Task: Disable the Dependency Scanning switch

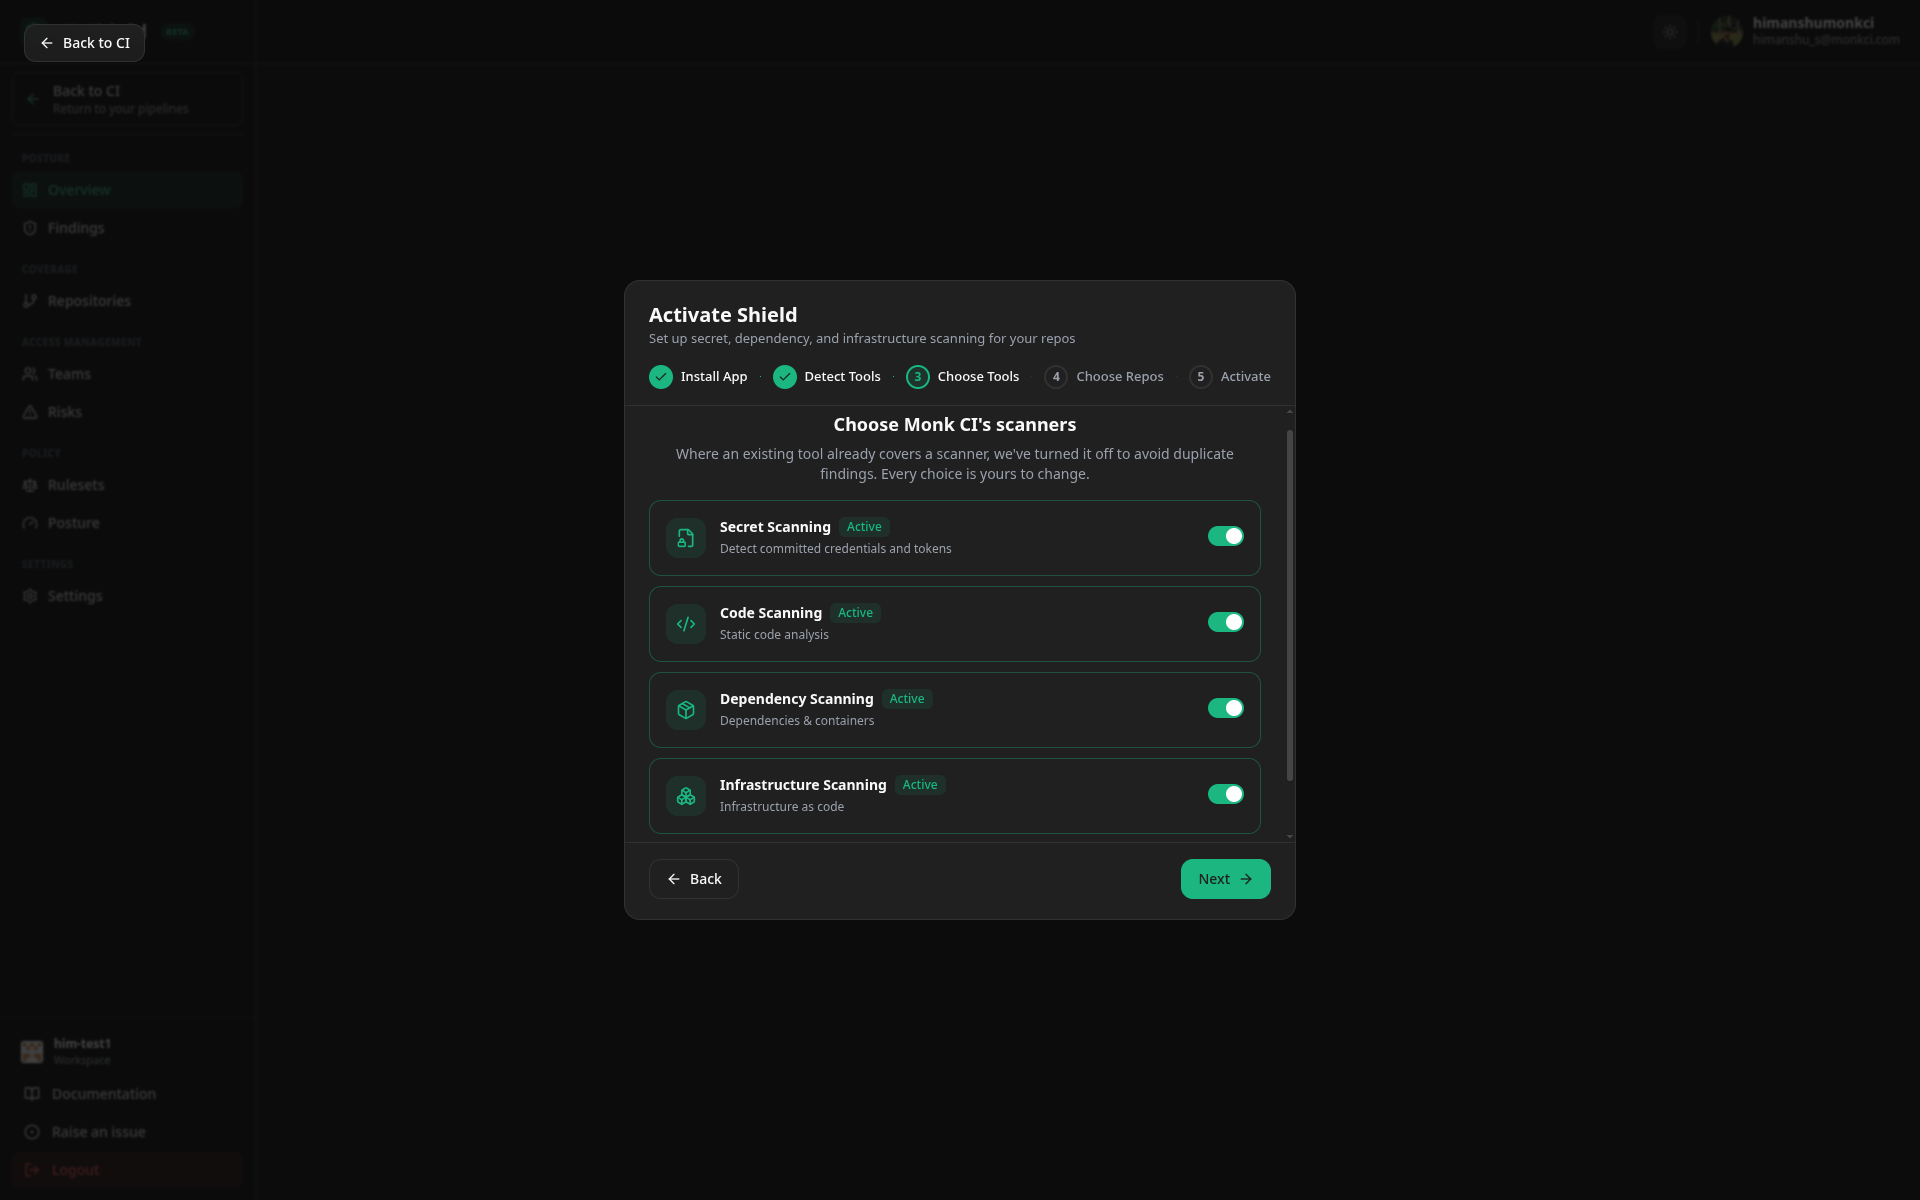Action: 1225,708
